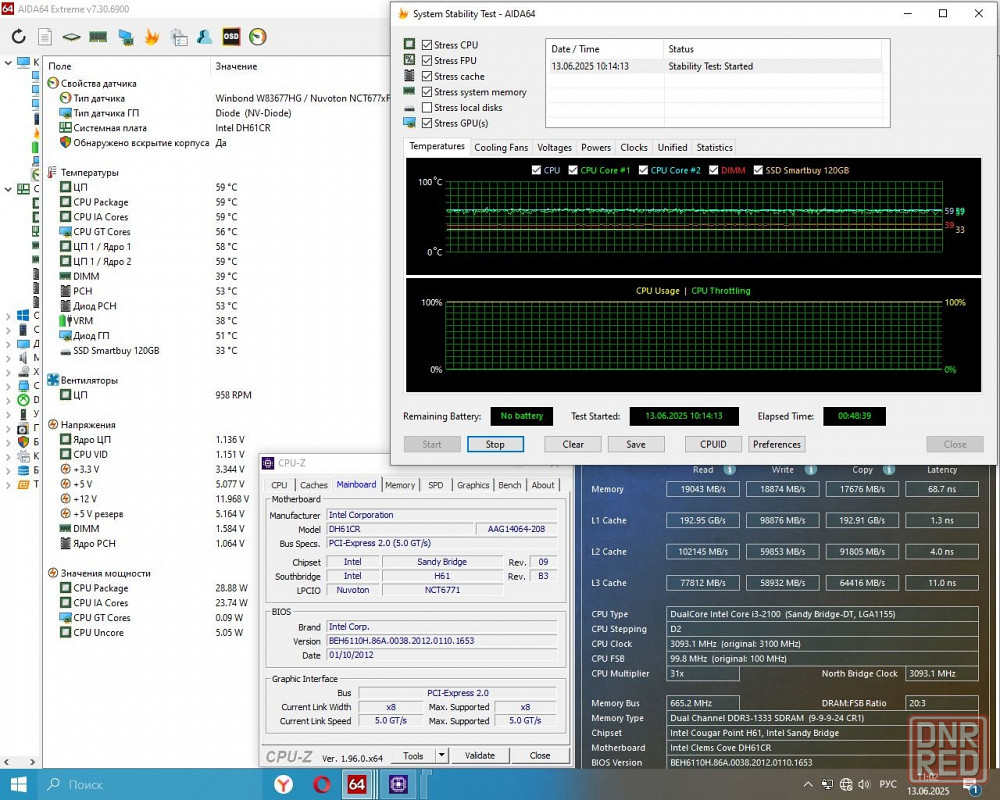Click the gauge SensorPanel toolbar icon
Screen dimensions: 1000x800
click(x=258, y=37)
